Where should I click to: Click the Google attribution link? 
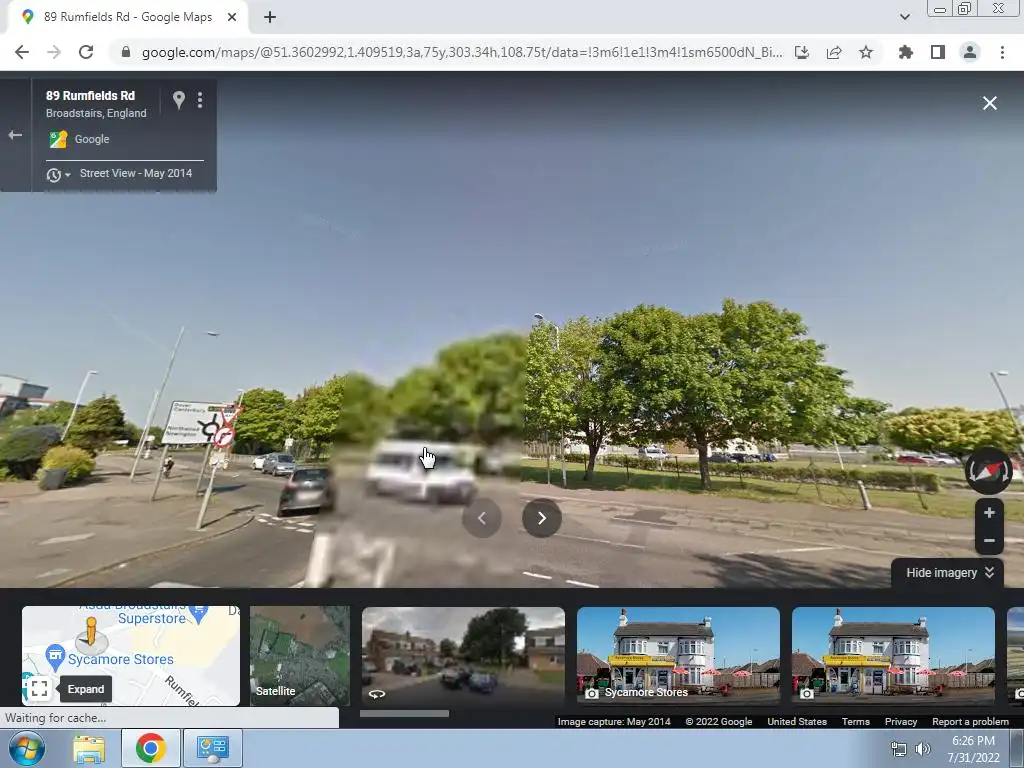[x=91, y=139]
